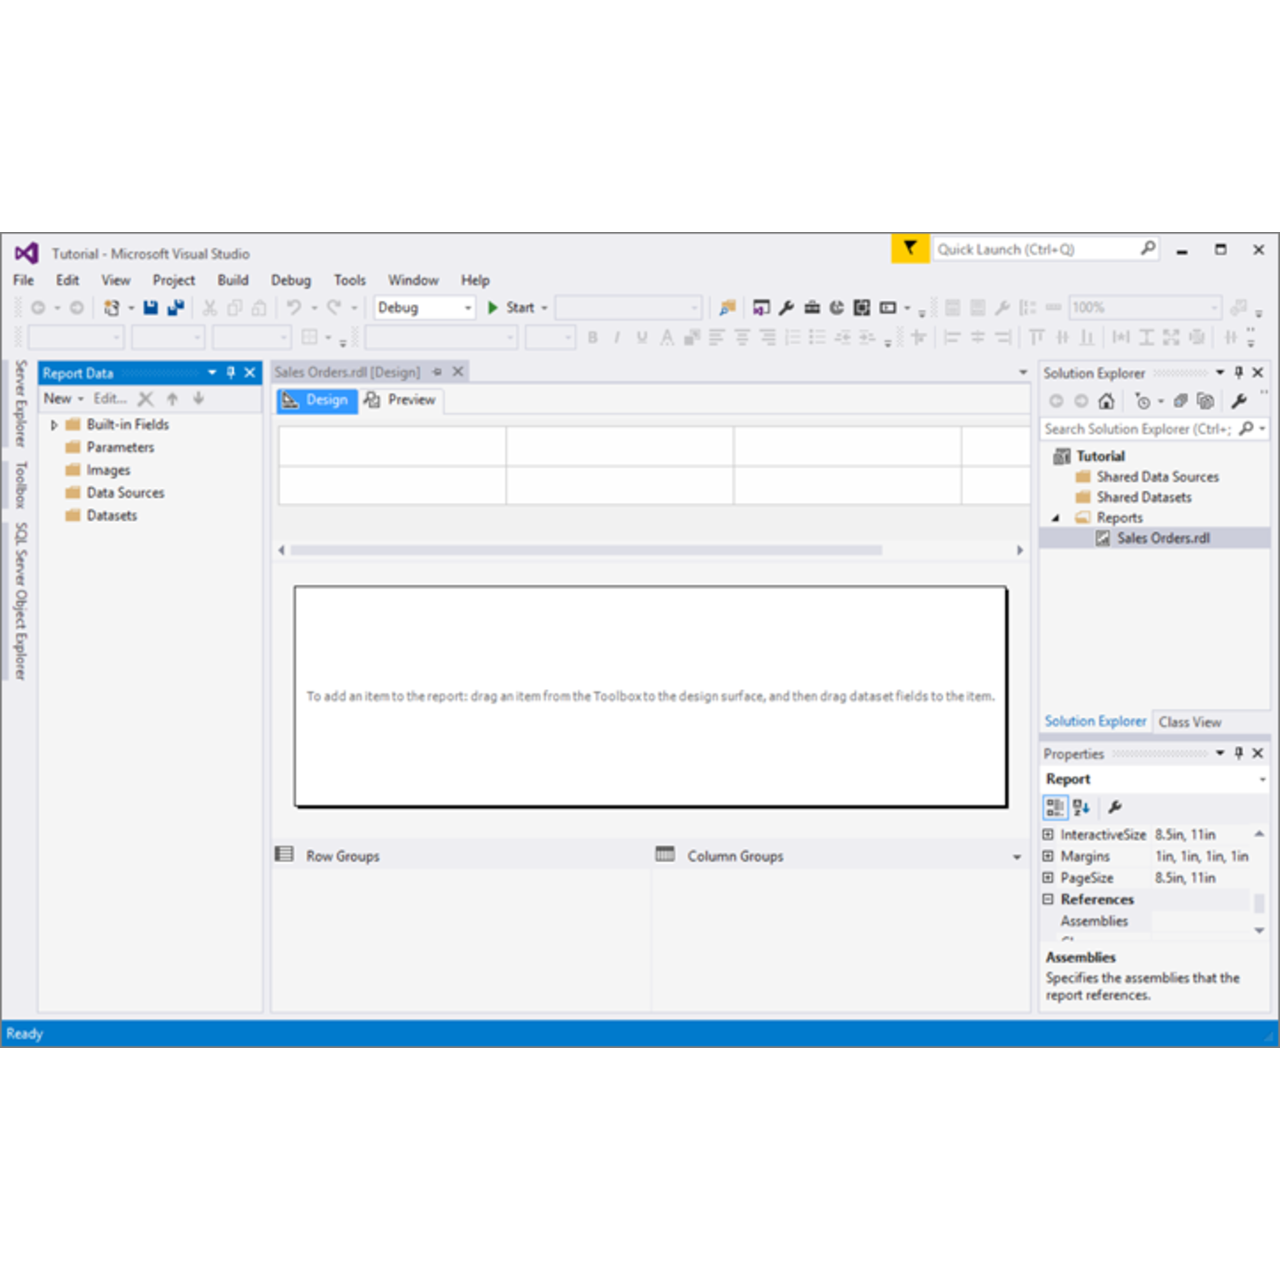
Task: Open the Build menu
Action: tap(233, 280)
